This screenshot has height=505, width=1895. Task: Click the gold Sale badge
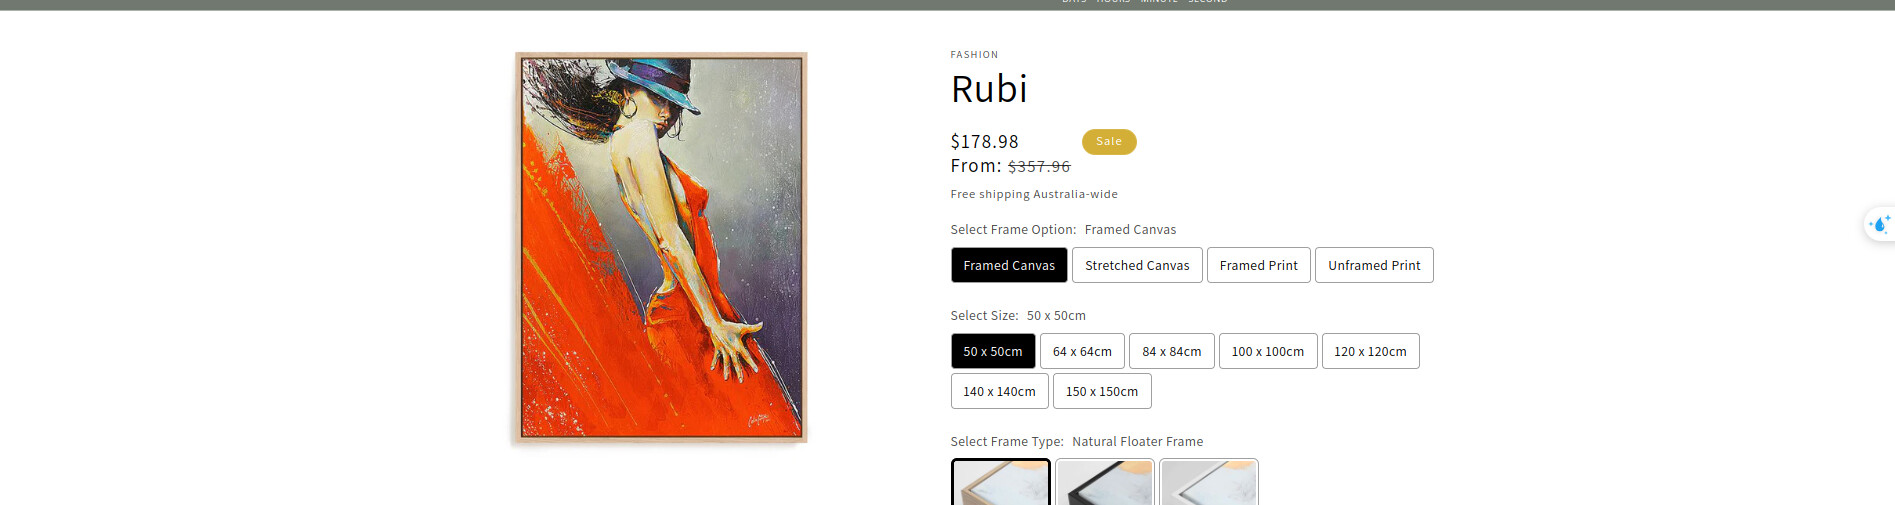coord(1109,141)
